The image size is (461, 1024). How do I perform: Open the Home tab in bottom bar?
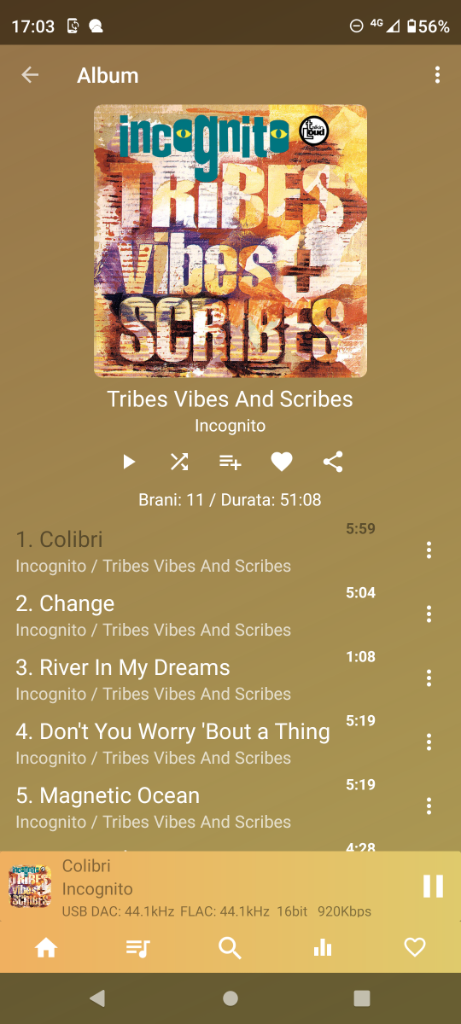click(46, 948)
